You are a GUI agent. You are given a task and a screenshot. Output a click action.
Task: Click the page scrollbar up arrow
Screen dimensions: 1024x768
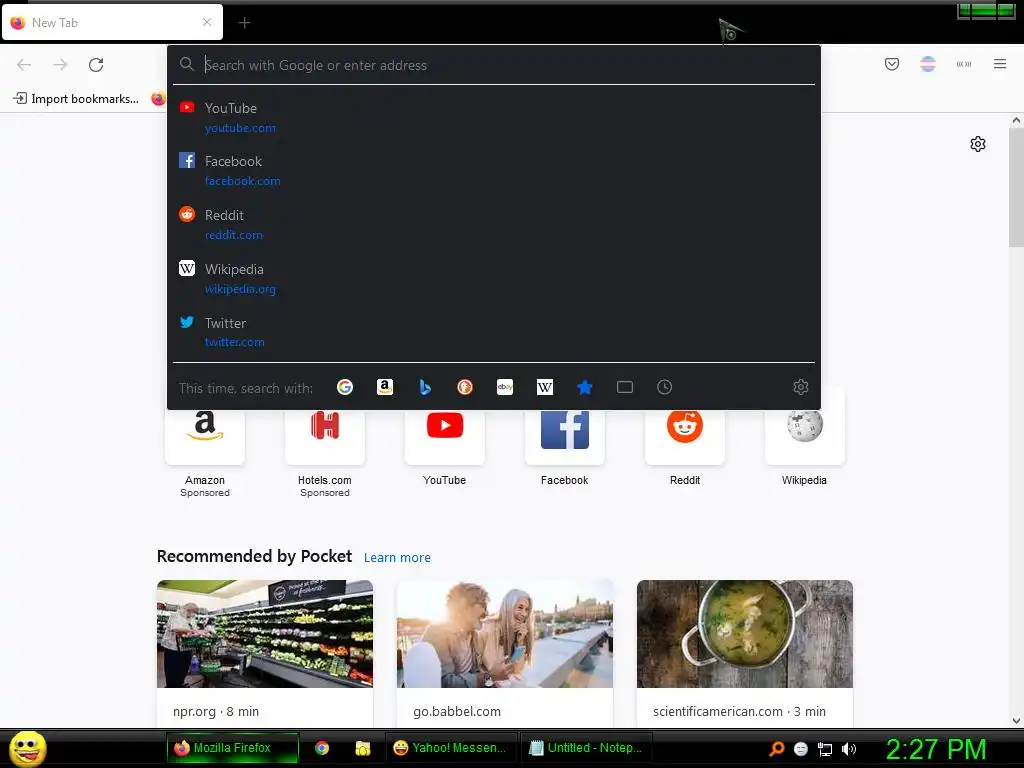1016,120
